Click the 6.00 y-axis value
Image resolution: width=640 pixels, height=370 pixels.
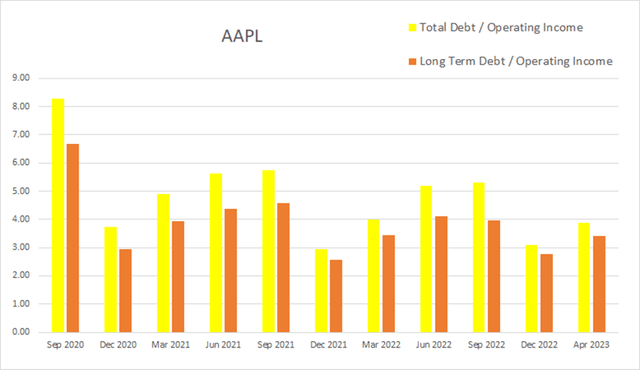pos(21,162)
